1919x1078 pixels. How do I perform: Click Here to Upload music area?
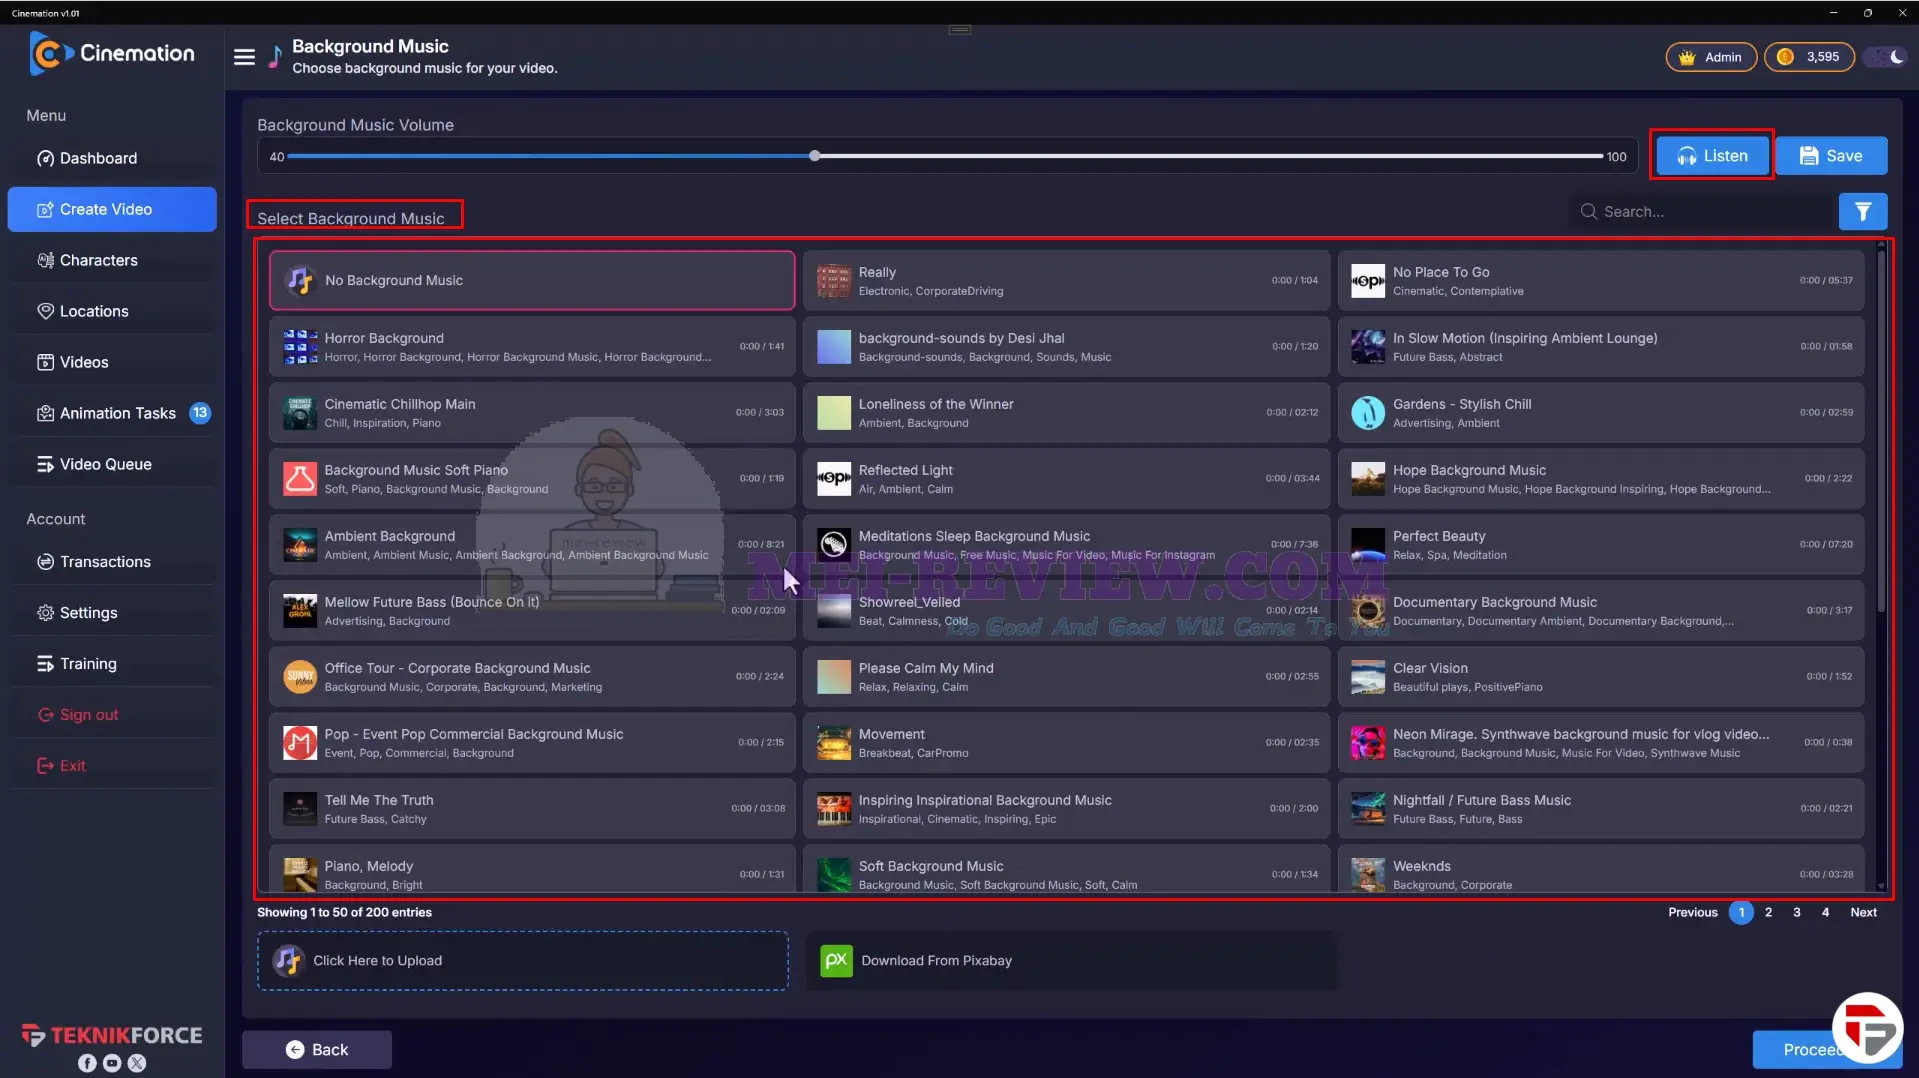[522, 961]
